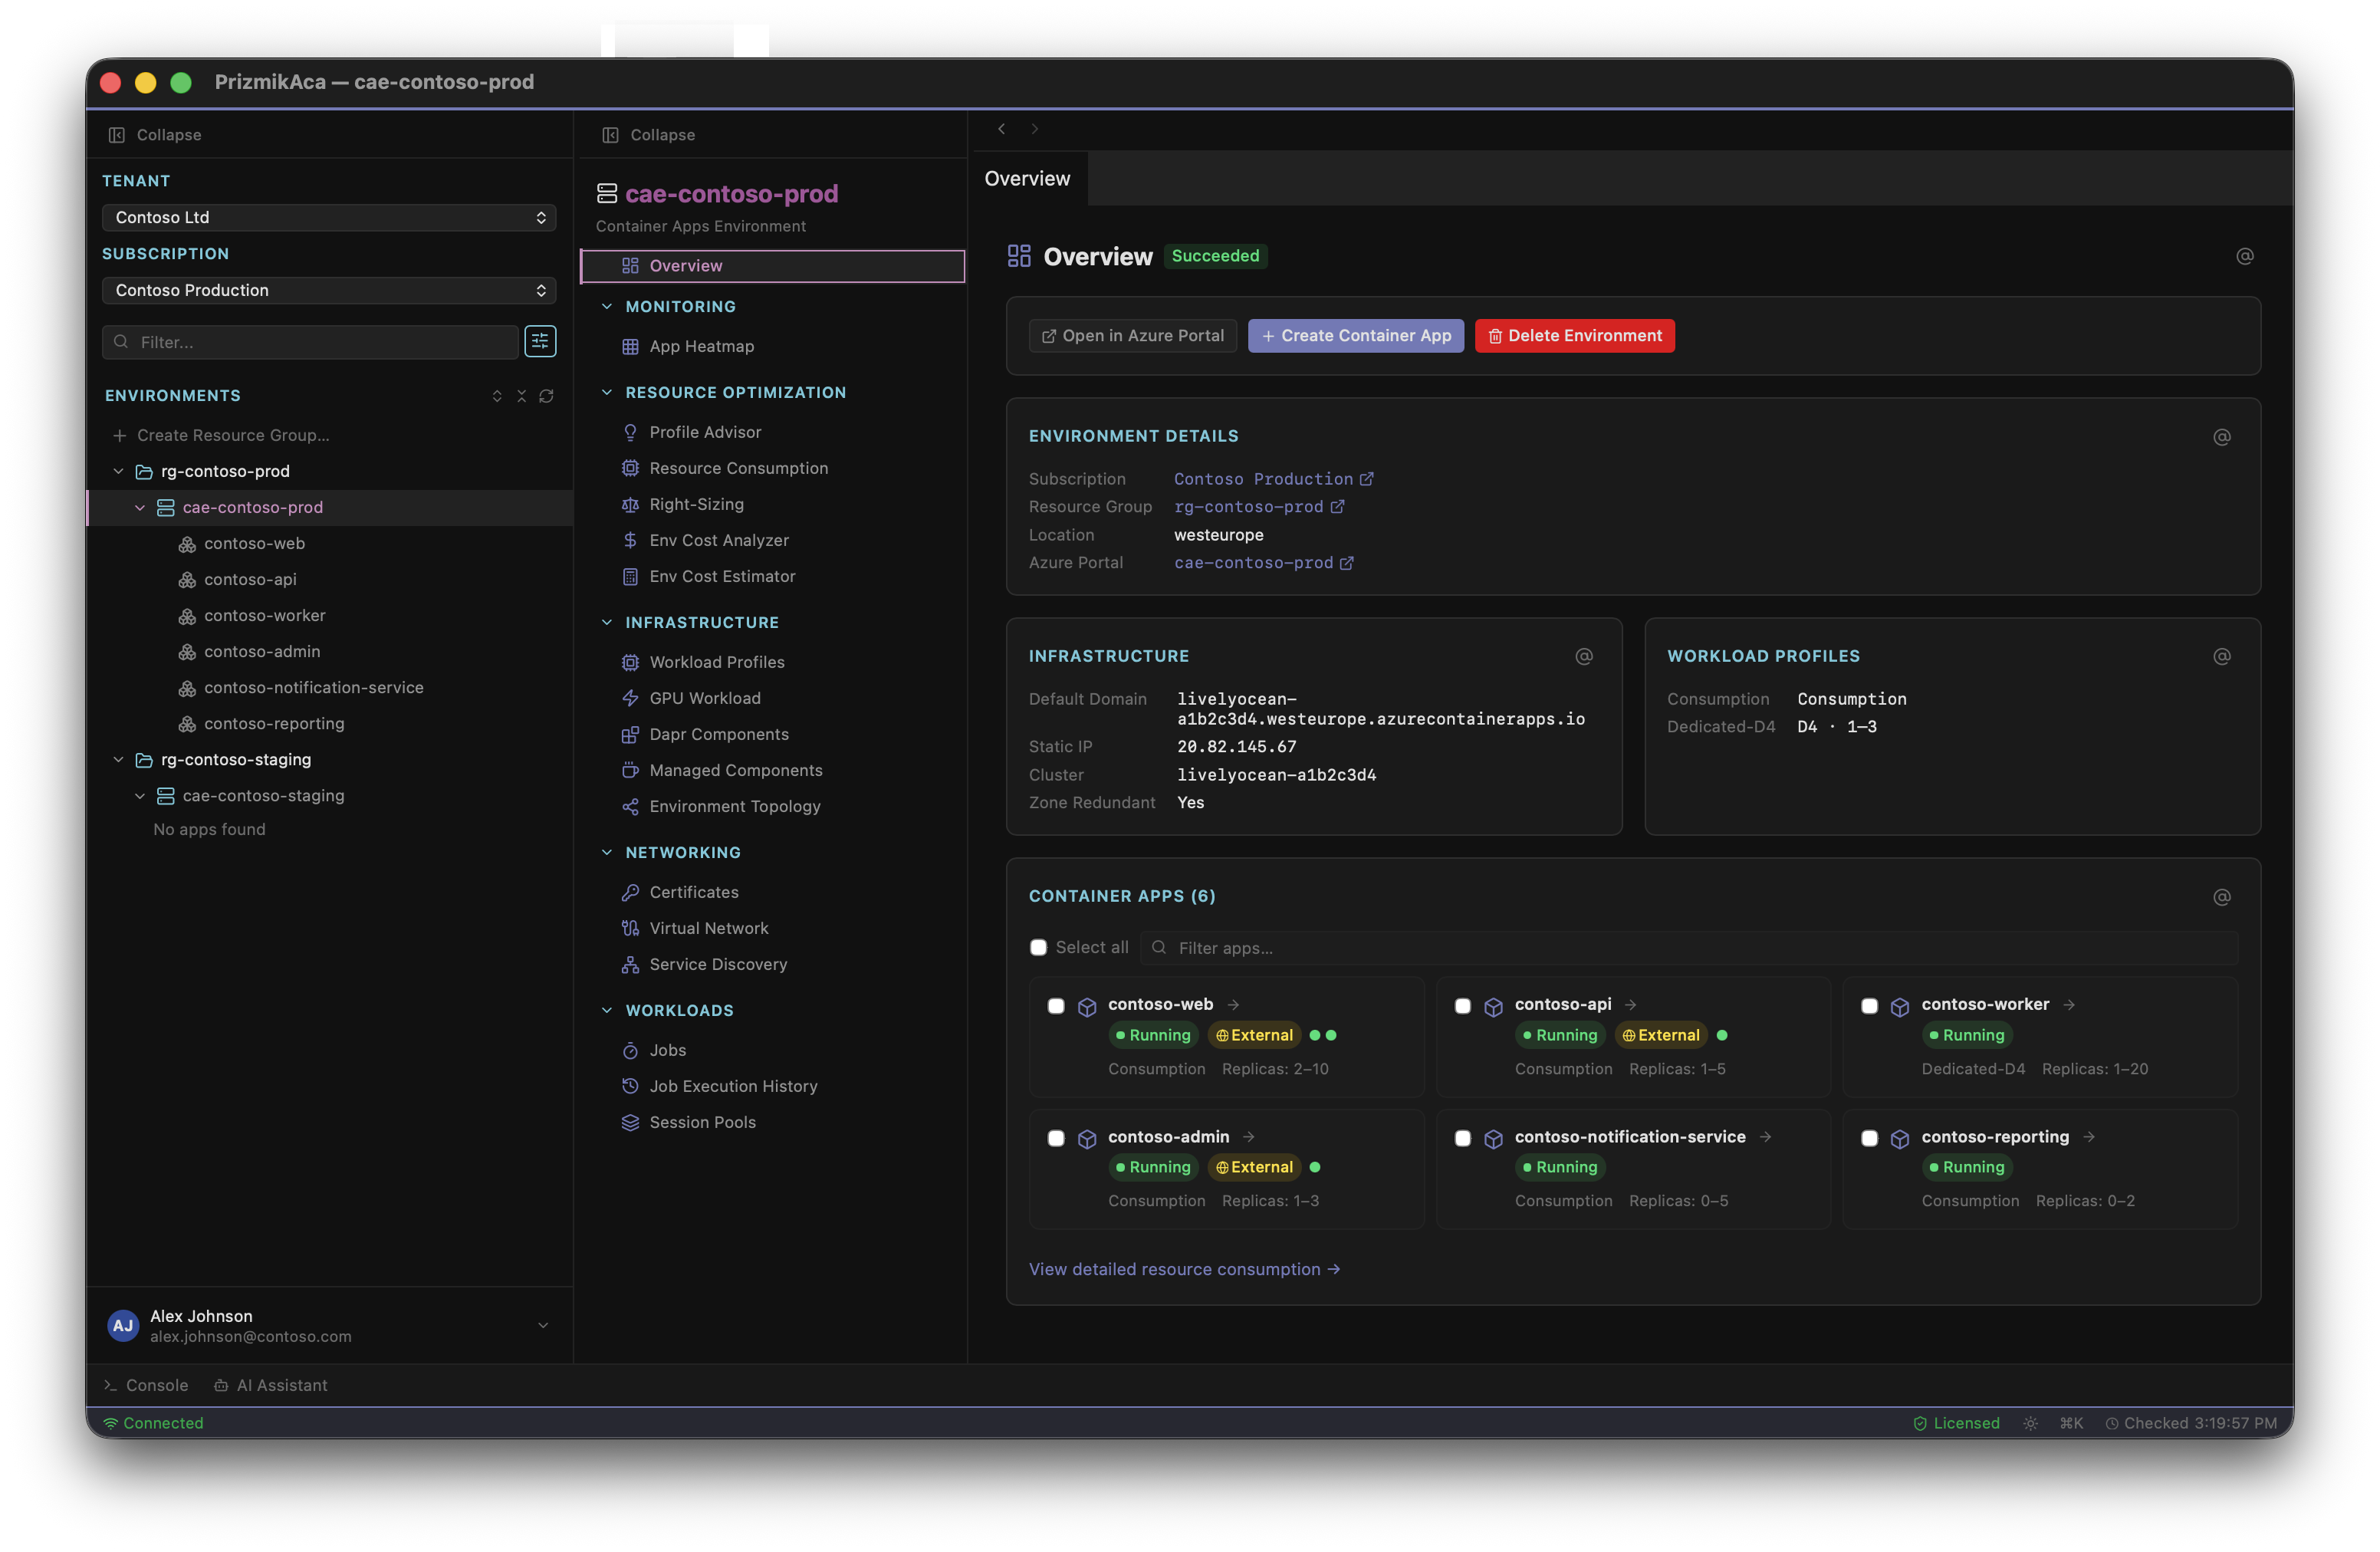Check the Select all checkbox
This screenshot has height=1552, width=2380.
pyautogui.click(x=1038, y=948)
